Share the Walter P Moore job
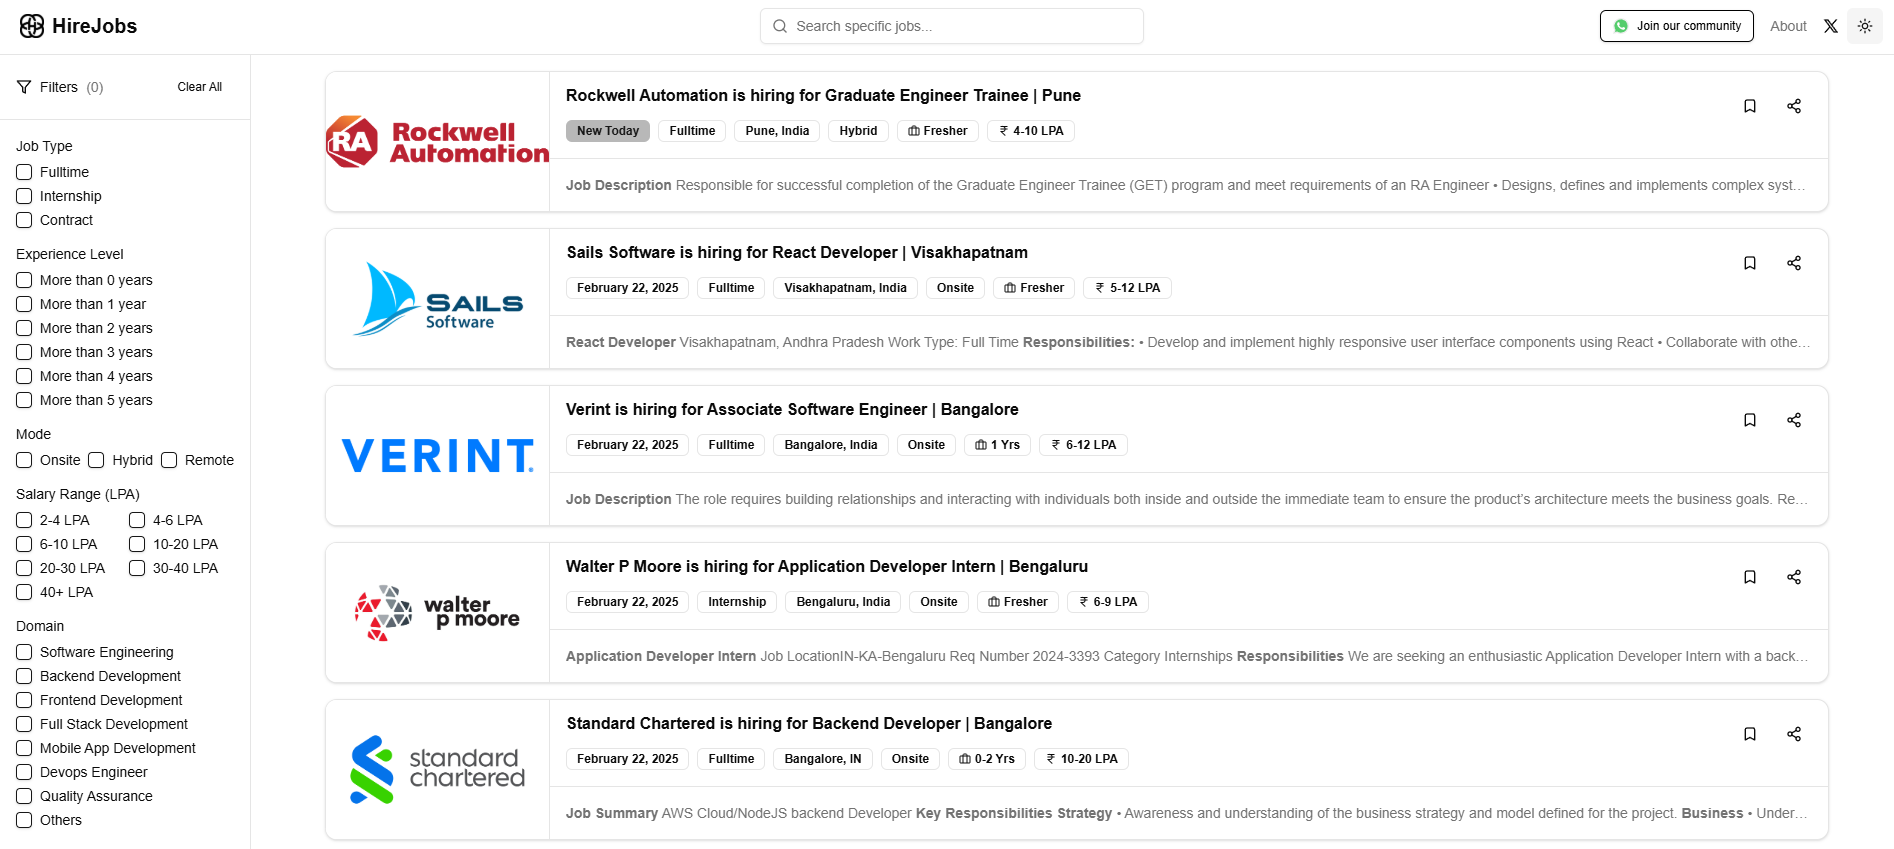 click(1794, 577)
